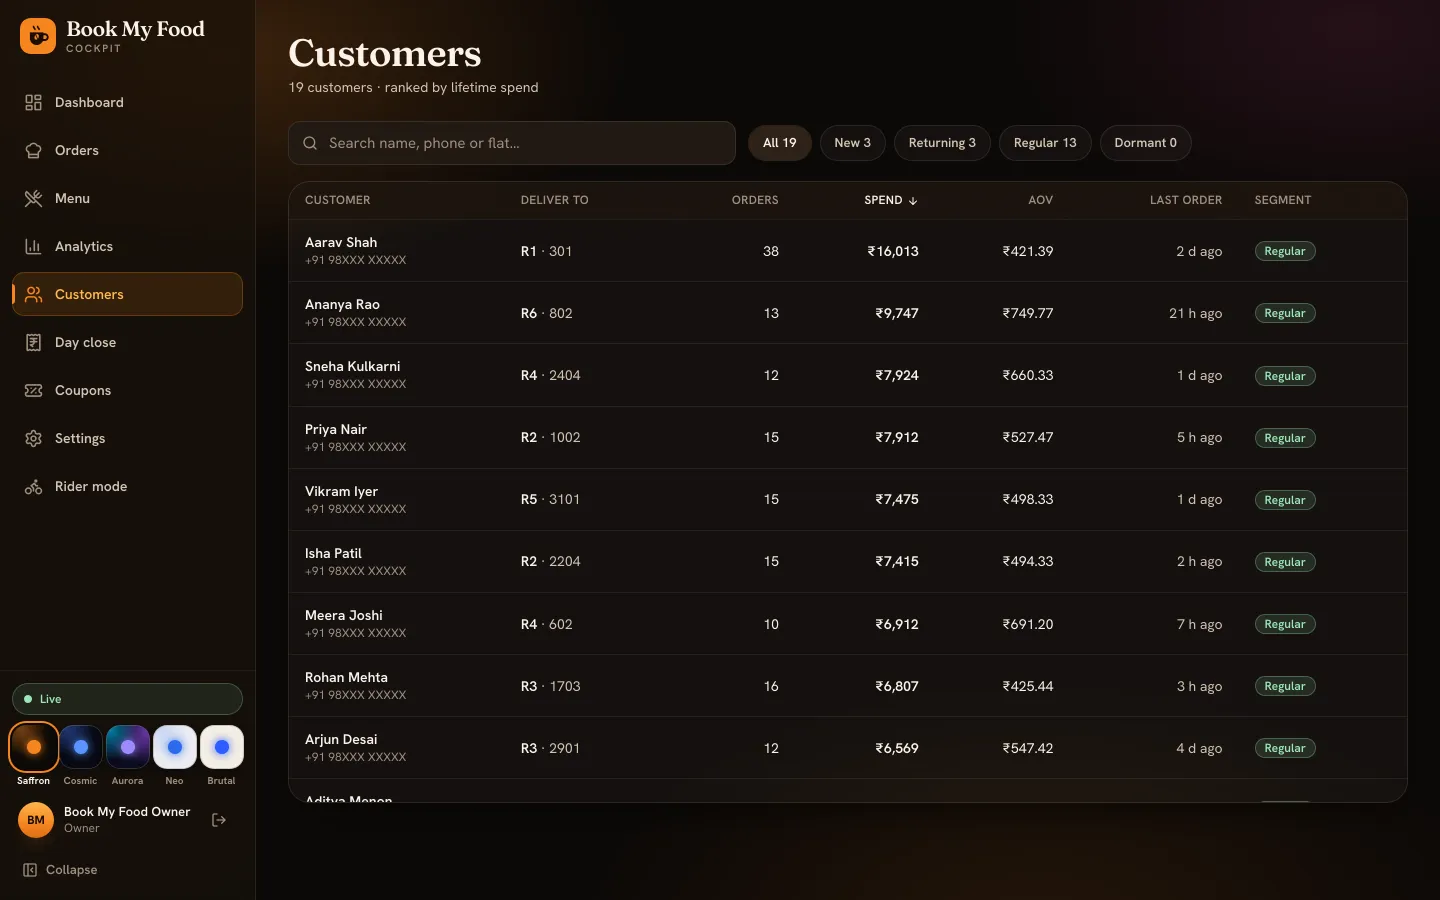Go to Orders in the sidebar
This screenshot has height=900, width=1440.
(x=127, y=150)
